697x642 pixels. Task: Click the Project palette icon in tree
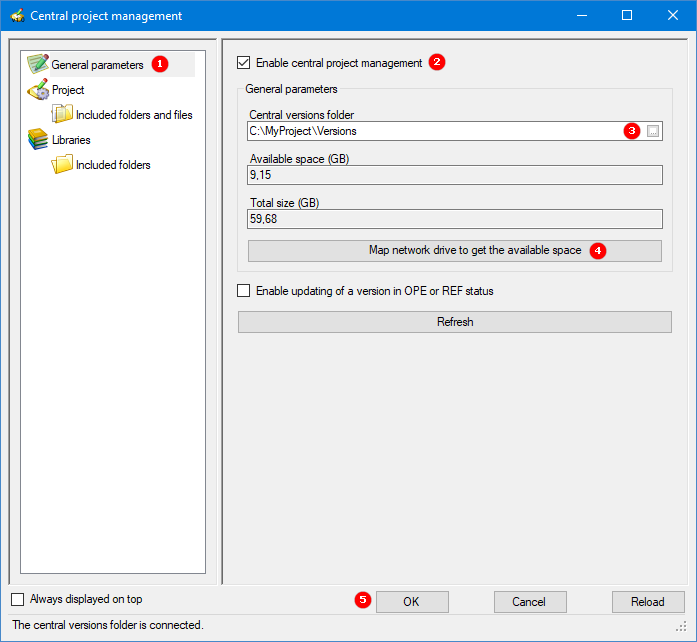coord(38,90)
